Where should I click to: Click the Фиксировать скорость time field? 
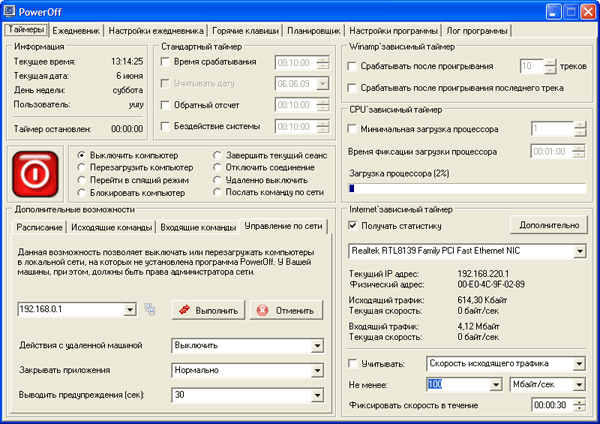[552, 405]
